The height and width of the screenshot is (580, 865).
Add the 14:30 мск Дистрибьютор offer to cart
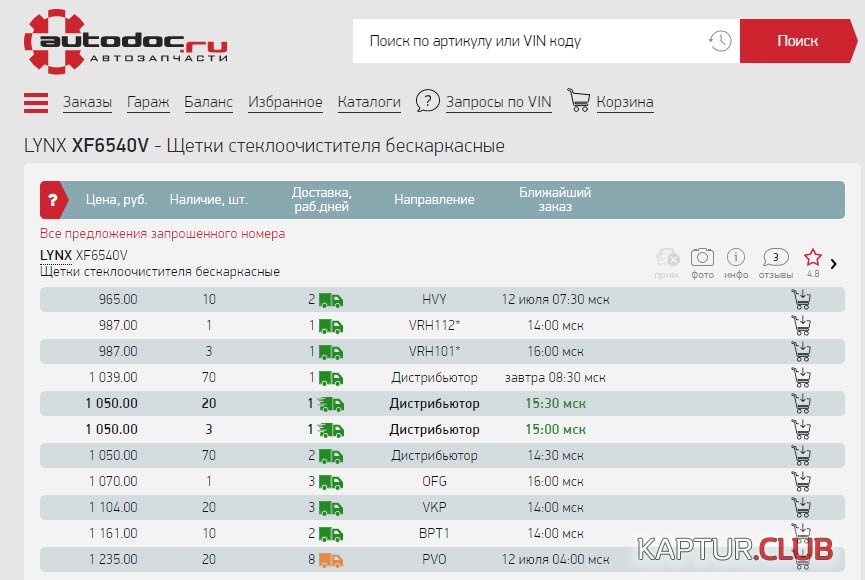[x=801, y=455]
